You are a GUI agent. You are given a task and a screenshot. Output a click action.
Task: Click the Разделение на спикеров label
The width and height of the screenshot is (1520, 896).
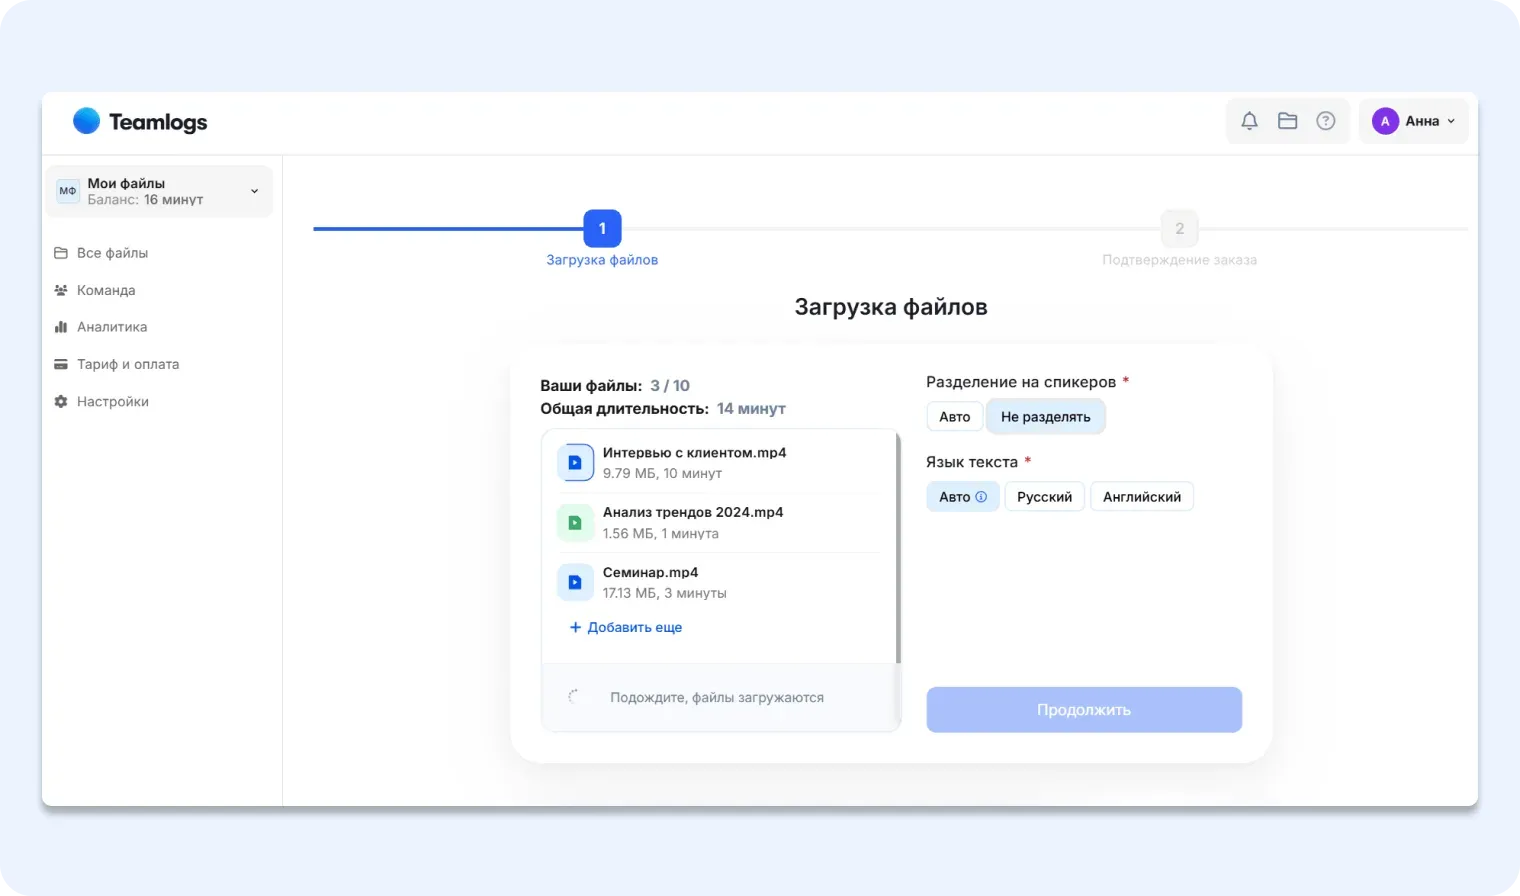pyautogui.click(x=1021, y=382)
